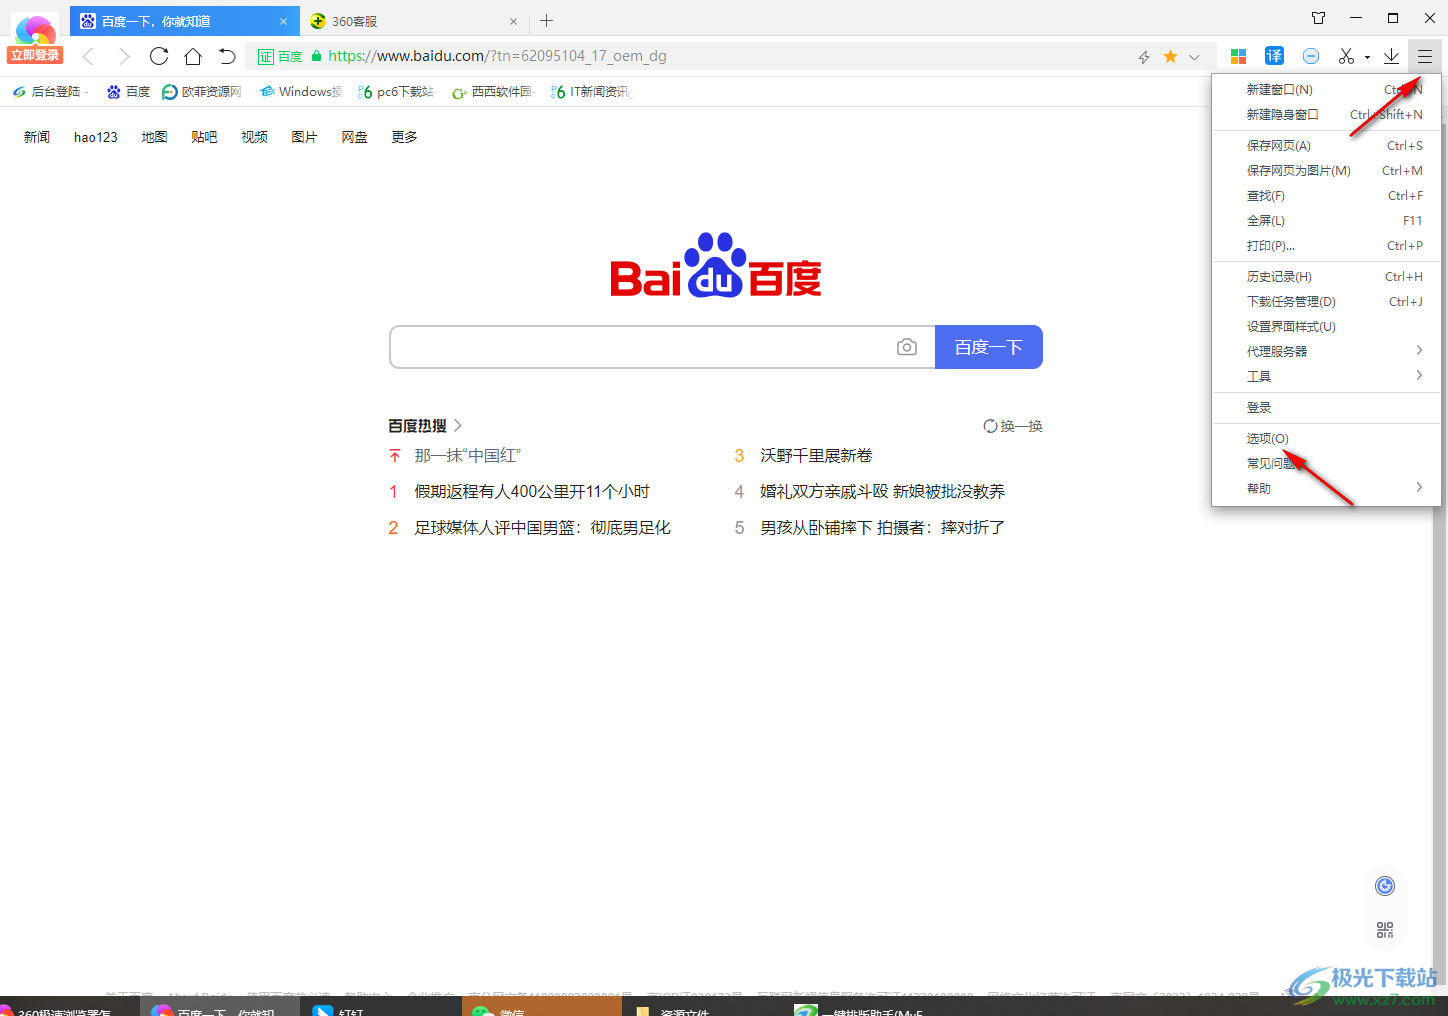Click the forward navigation arrow

click(x=123, y=56)
